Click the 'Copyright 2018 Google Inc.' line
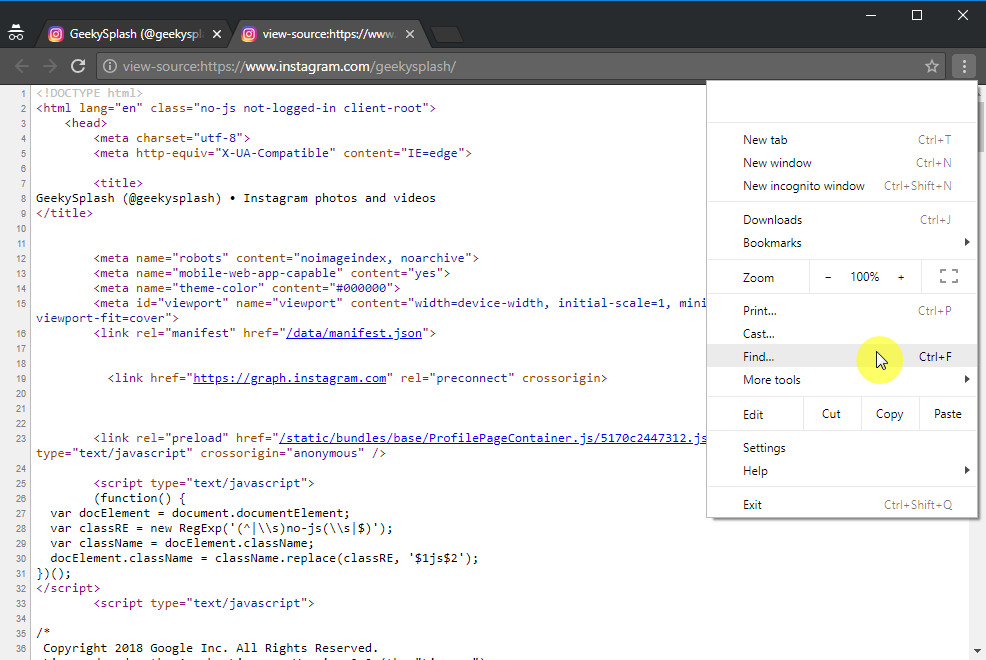The height and width of the screenshot is (660, 986). point(211,648)
